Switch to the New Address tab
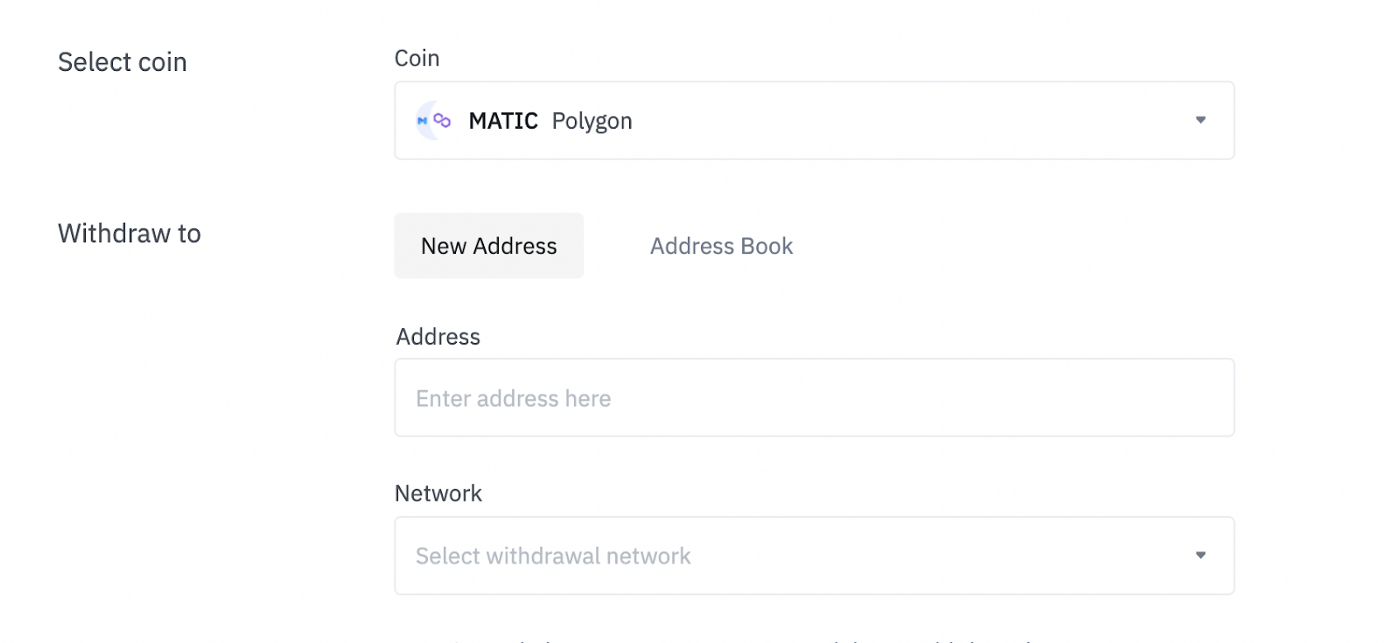Viewport: 1400px width, 643px height. click(489, 246)
